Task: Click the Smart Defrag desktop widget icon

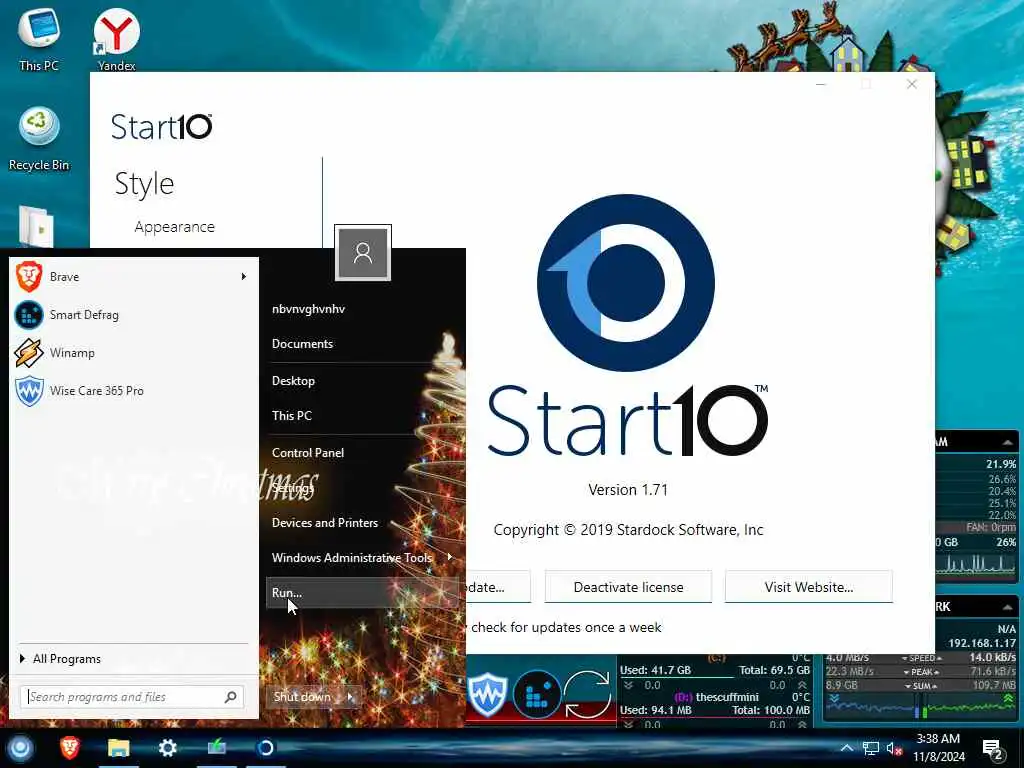Action: click(x=537, y=695)
